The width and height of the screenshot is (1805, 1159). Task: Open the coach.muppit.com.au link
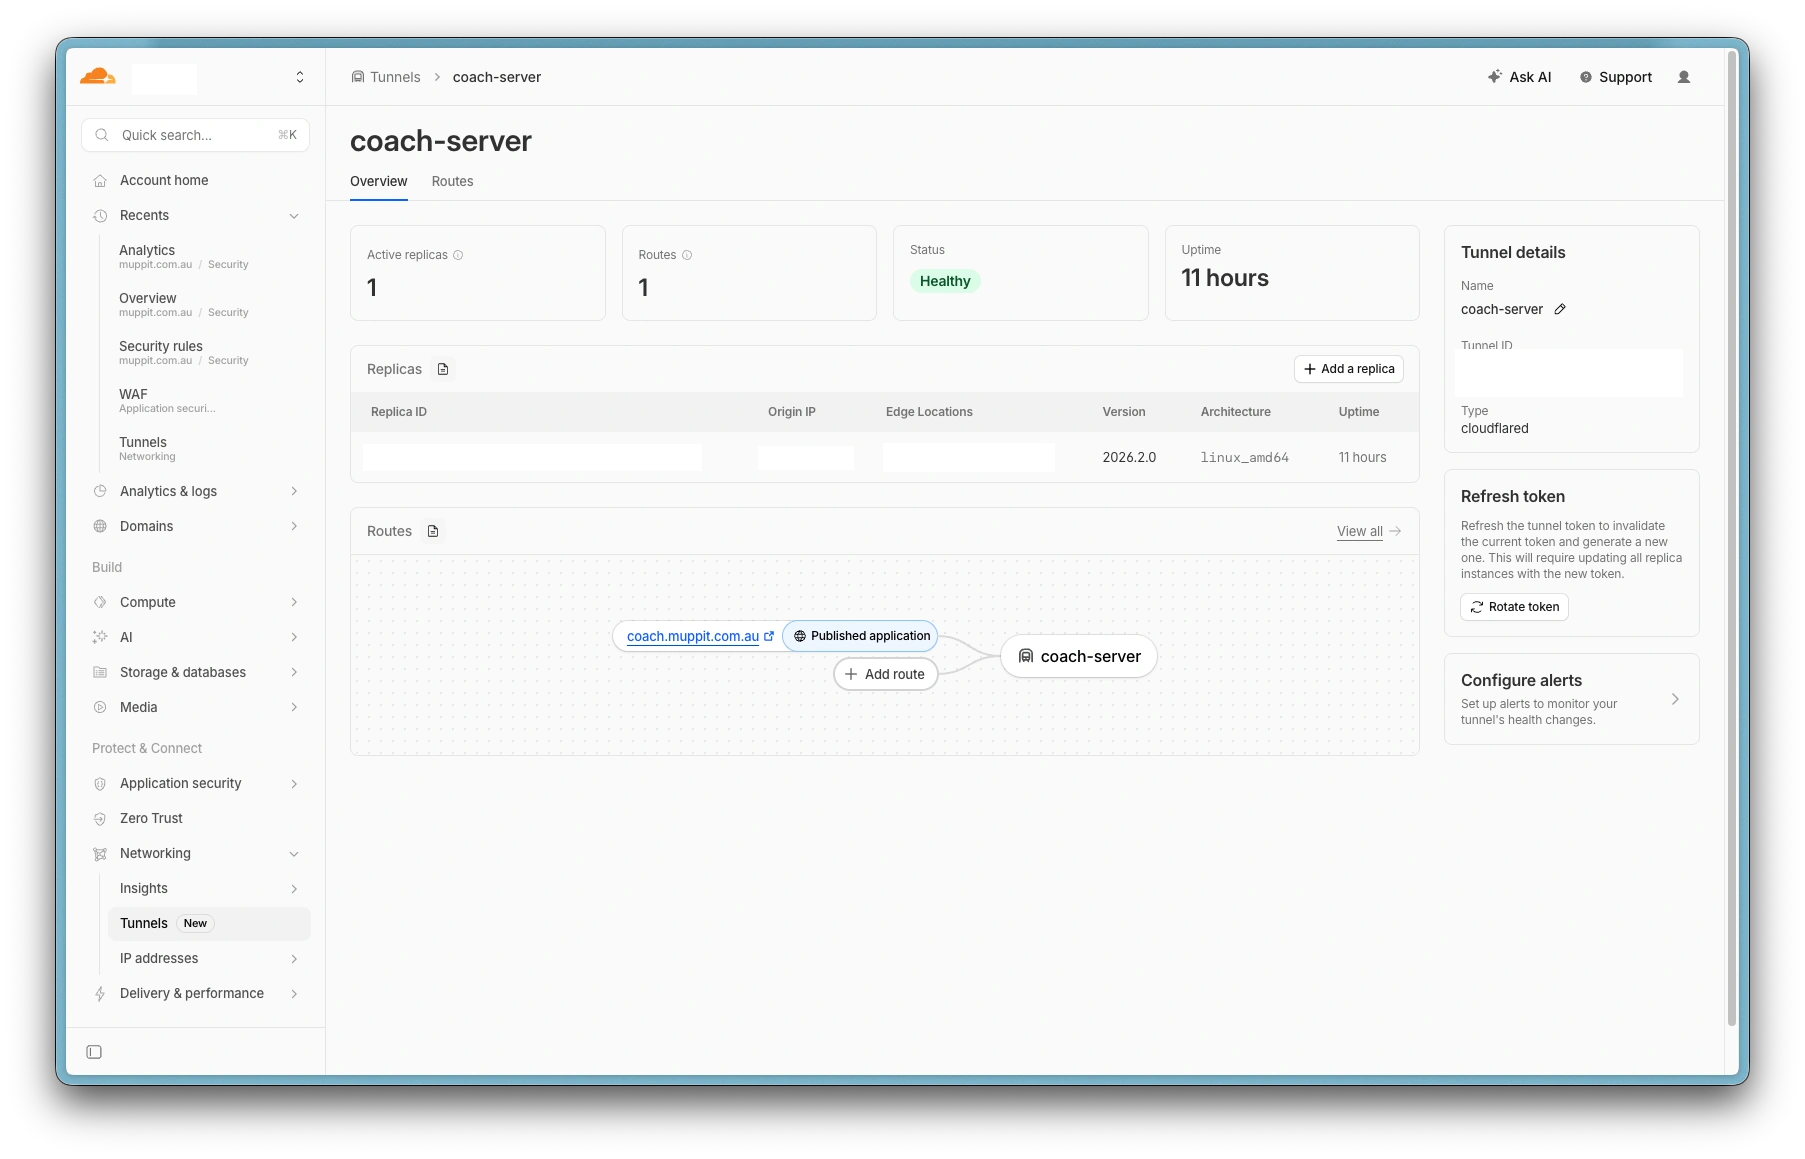[x=693, y=636]
